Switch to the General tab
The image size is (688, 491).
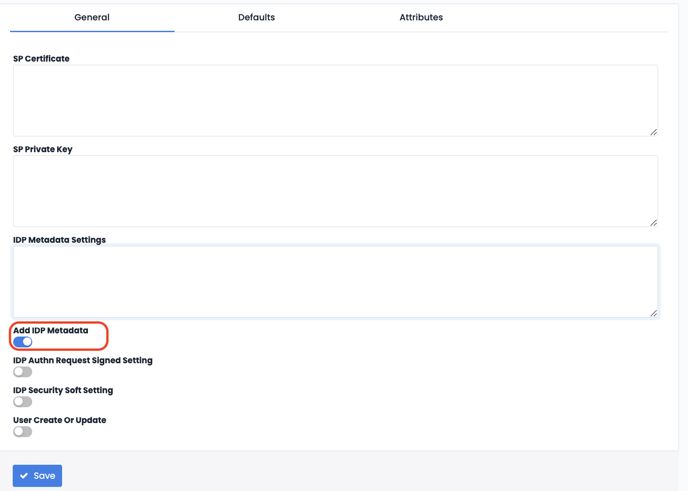point(92,17)
